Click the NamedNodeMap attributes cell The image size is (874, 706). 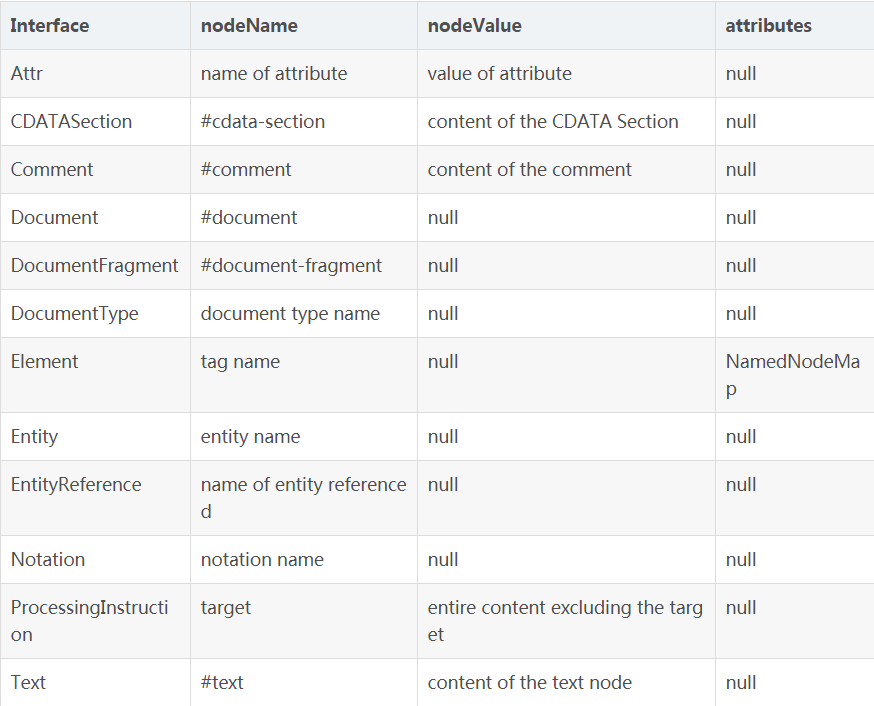click(795, 375)
